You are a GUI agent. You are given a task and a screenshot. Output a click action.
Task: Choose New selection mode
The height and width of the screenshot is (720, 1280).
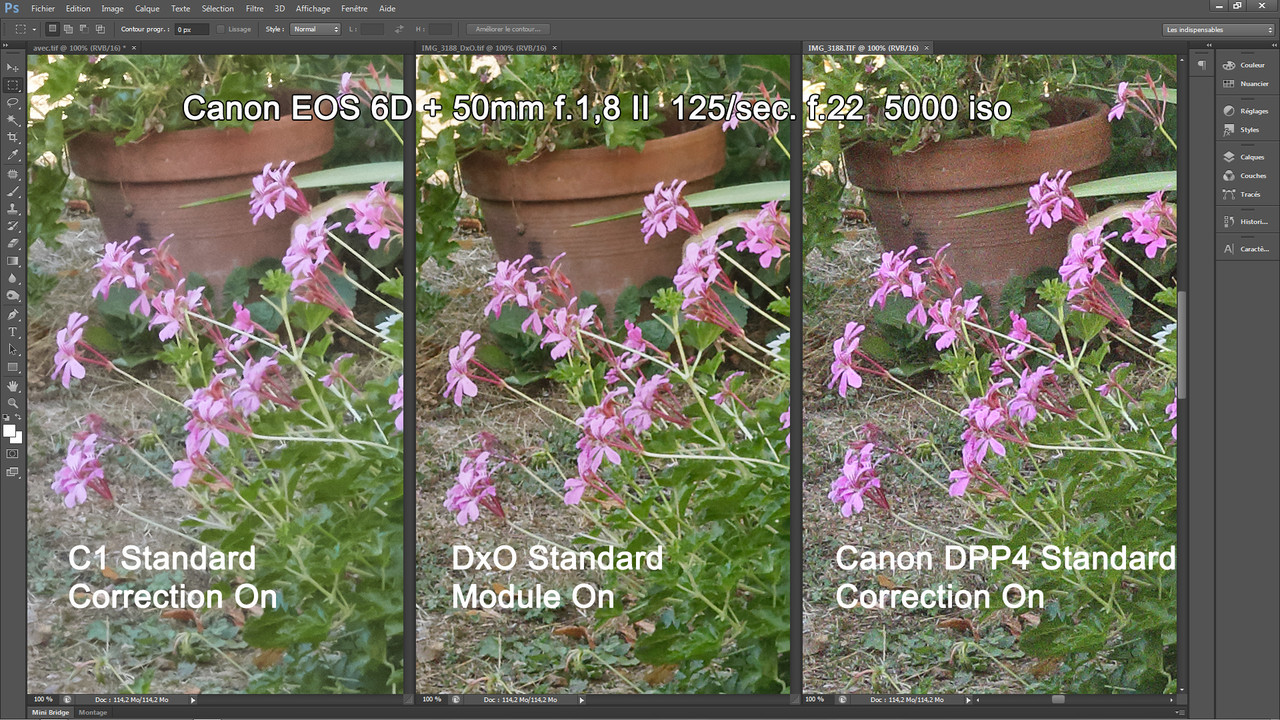(52, 29)
